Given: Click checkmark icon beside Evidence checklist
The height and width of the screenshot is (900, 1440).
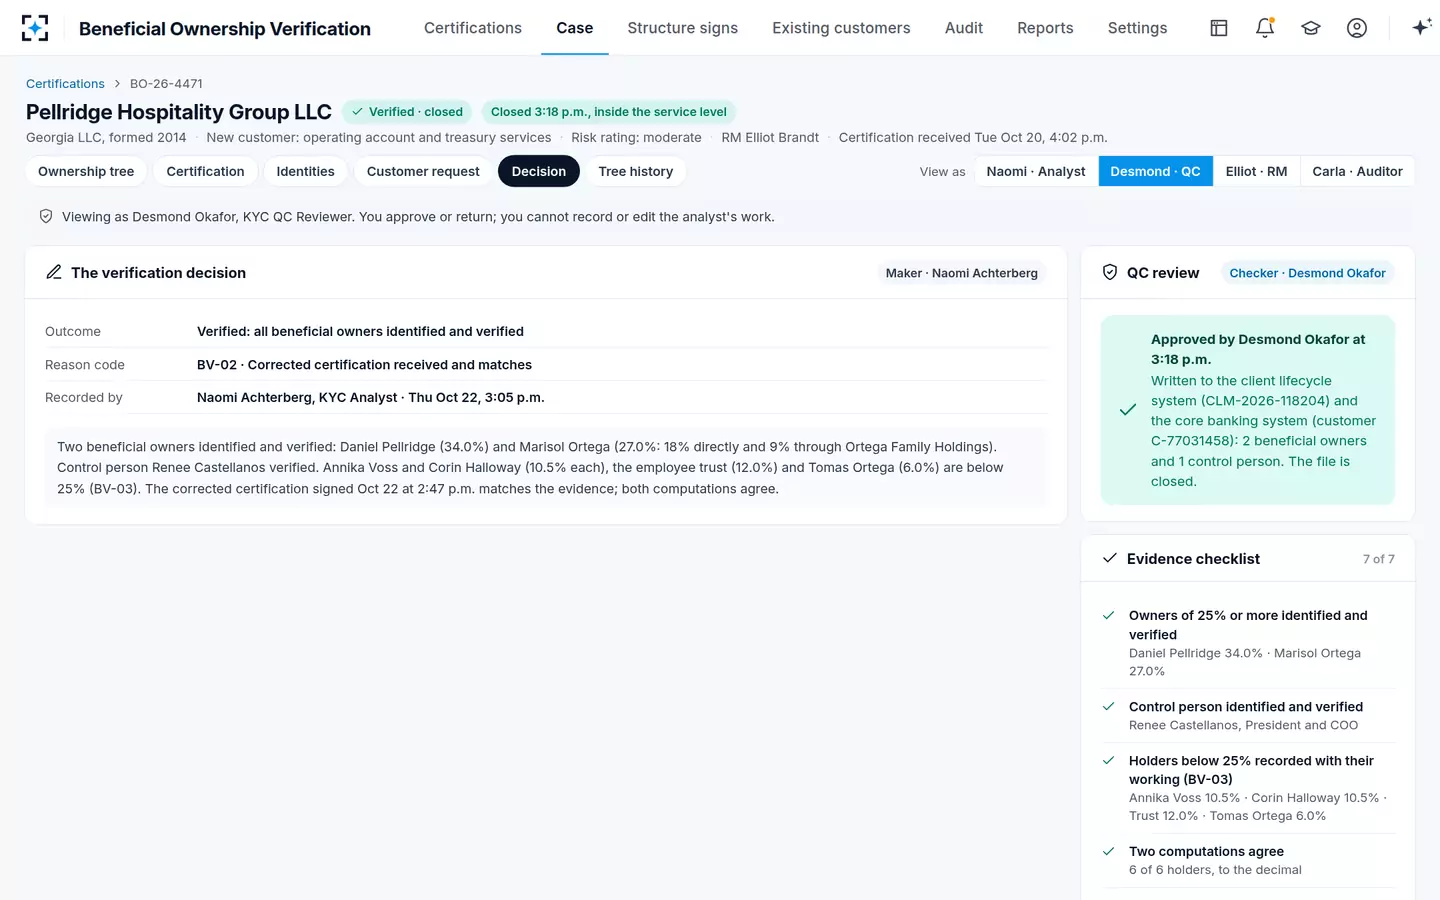Looking at the screenshot, I should click(1110, 558).
